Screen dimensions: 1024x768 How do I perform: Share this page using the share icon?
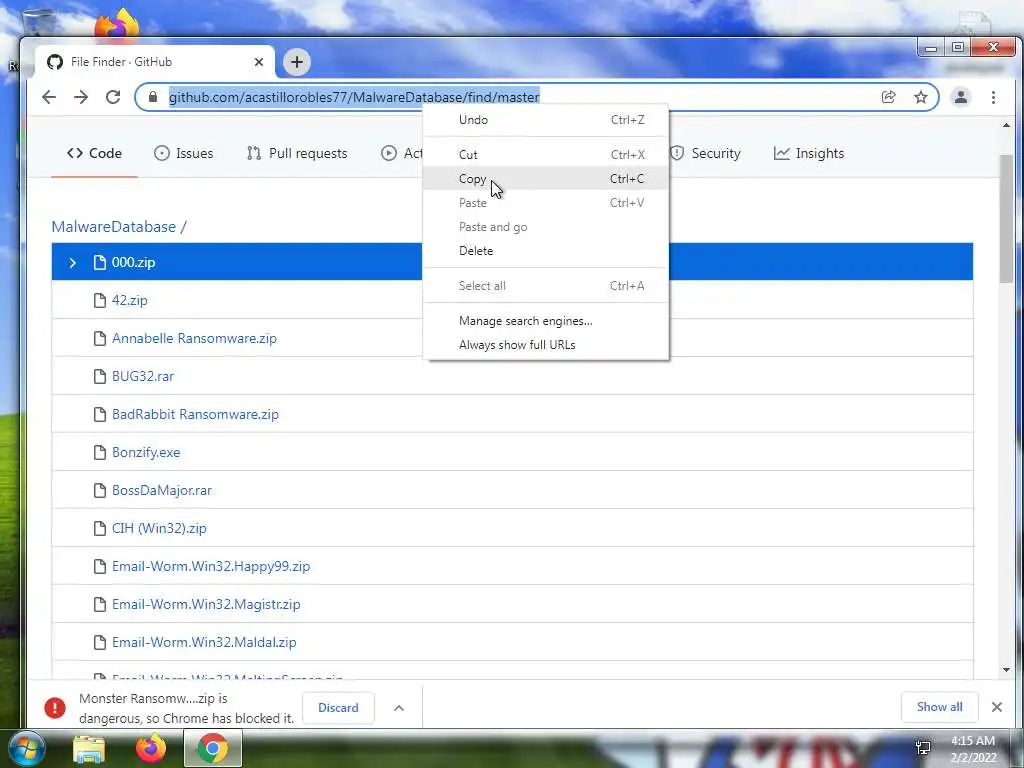click(888, 97)
